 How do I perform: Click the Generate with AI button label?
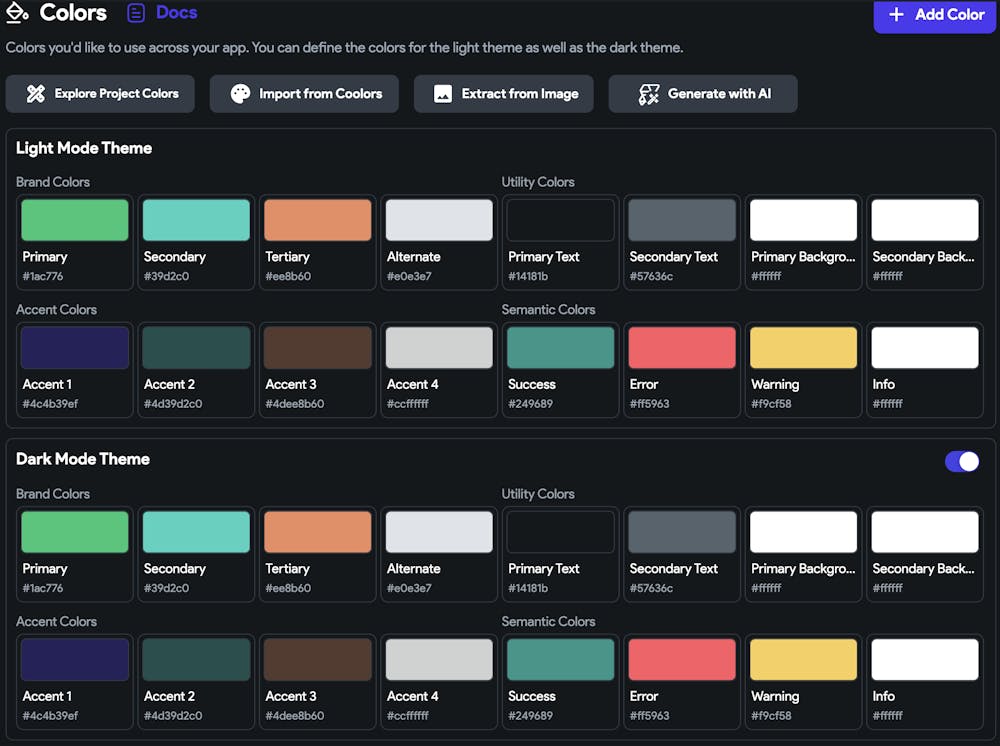coord(719,94)
